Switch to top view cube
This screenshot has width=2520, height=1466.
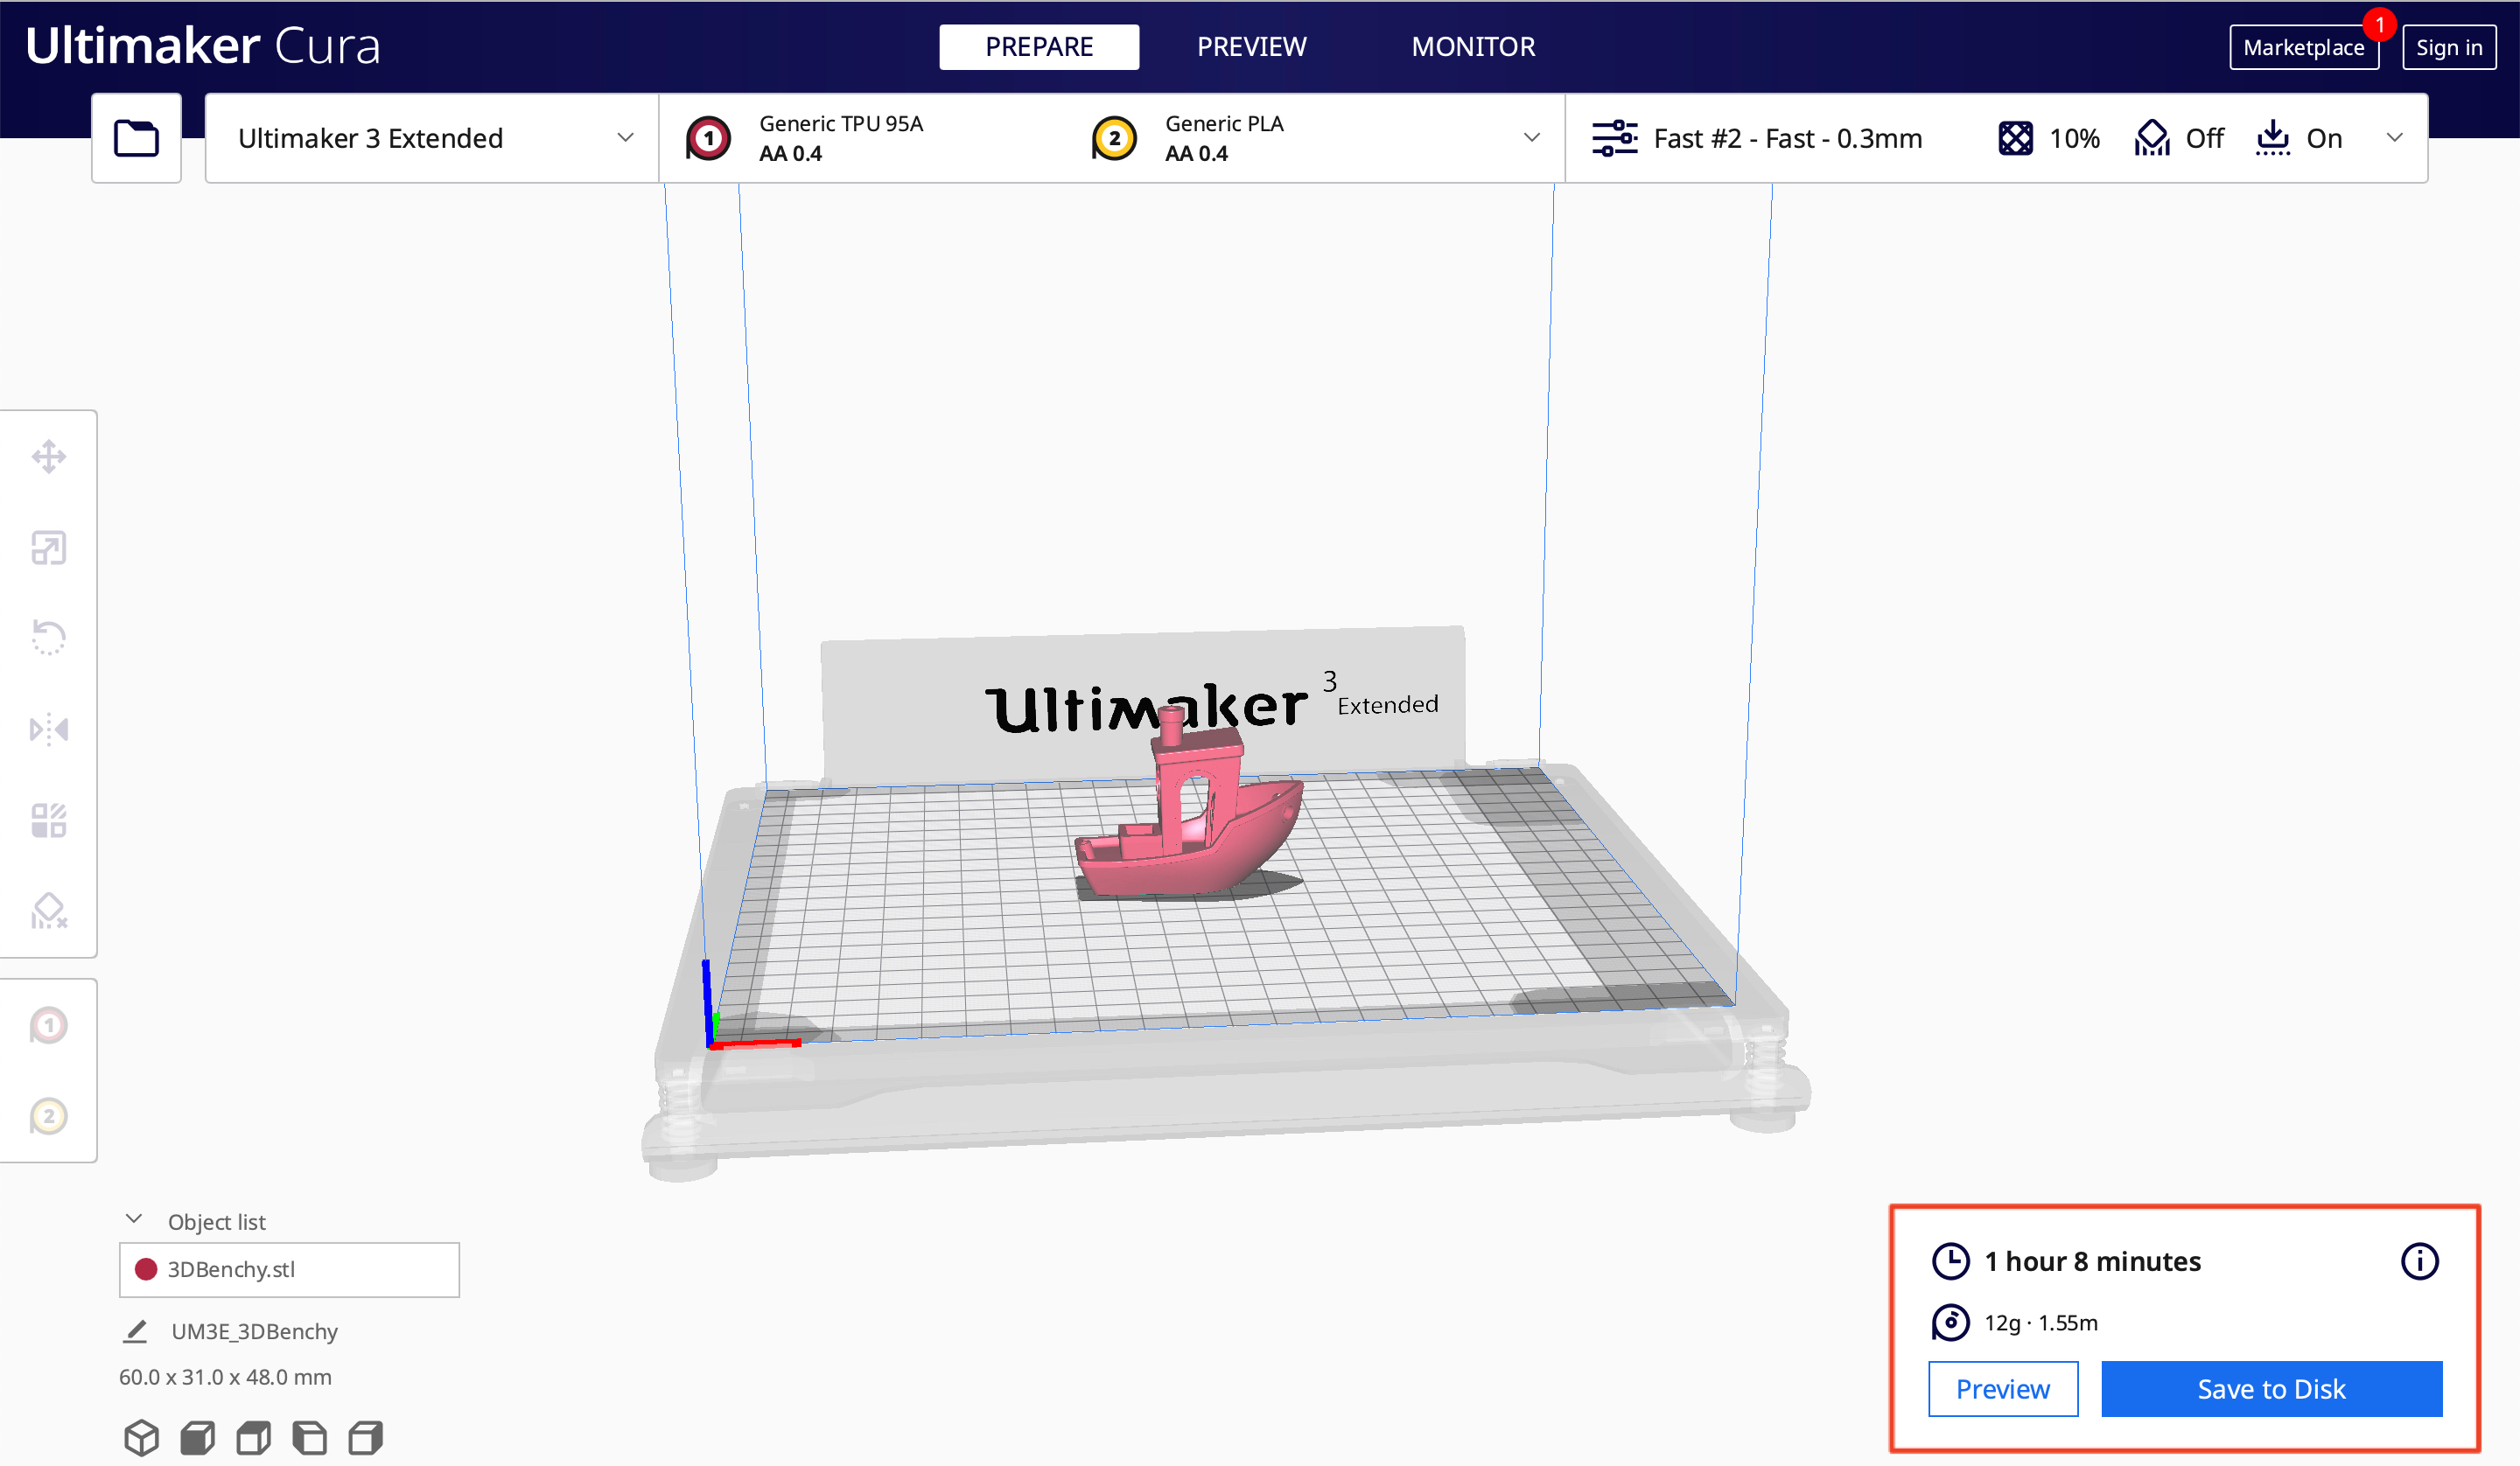pyautogui.click(x=253, y=1438)
